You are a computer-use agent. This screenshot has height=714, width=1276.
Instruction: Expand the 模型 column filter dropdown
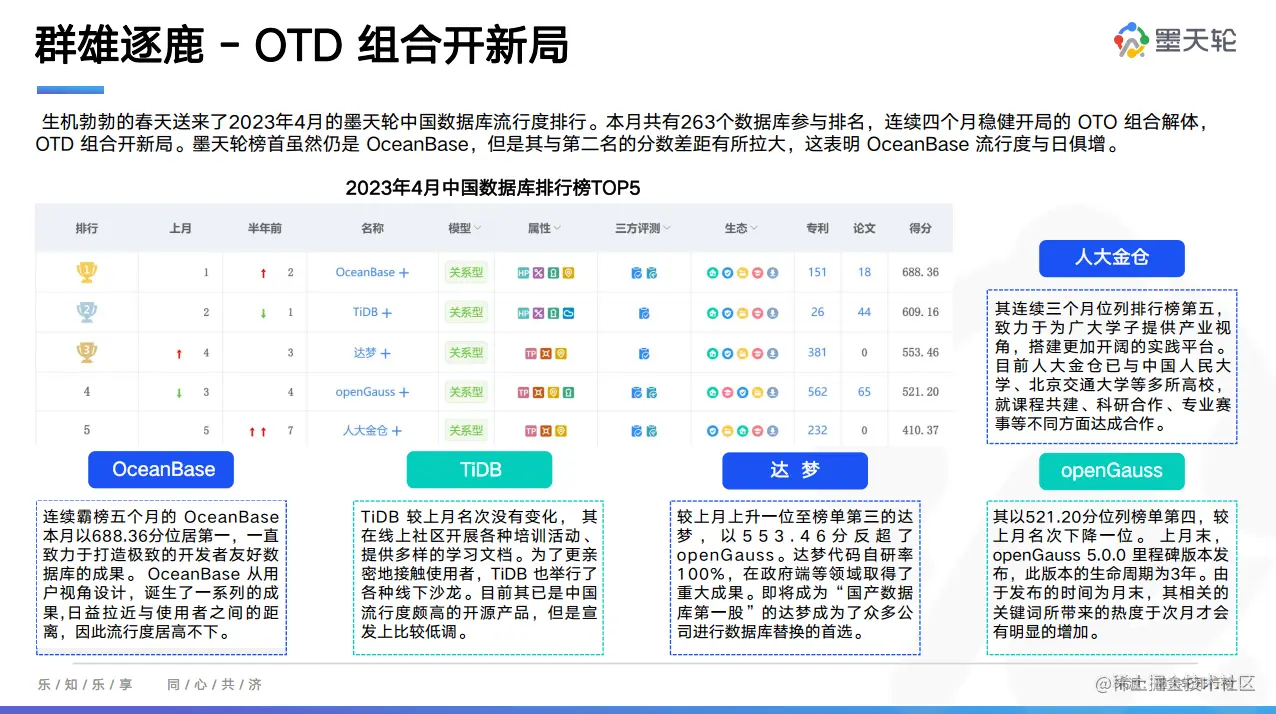coord(478,228)
